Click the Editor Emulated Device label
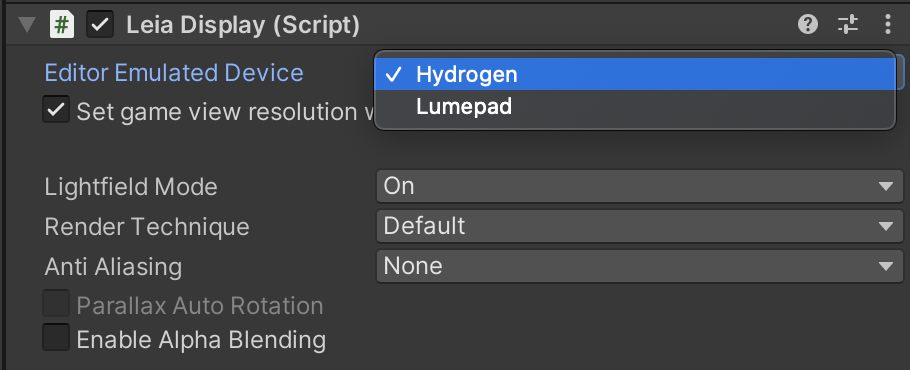Viewport: 910px width, 370px height. 174,73
